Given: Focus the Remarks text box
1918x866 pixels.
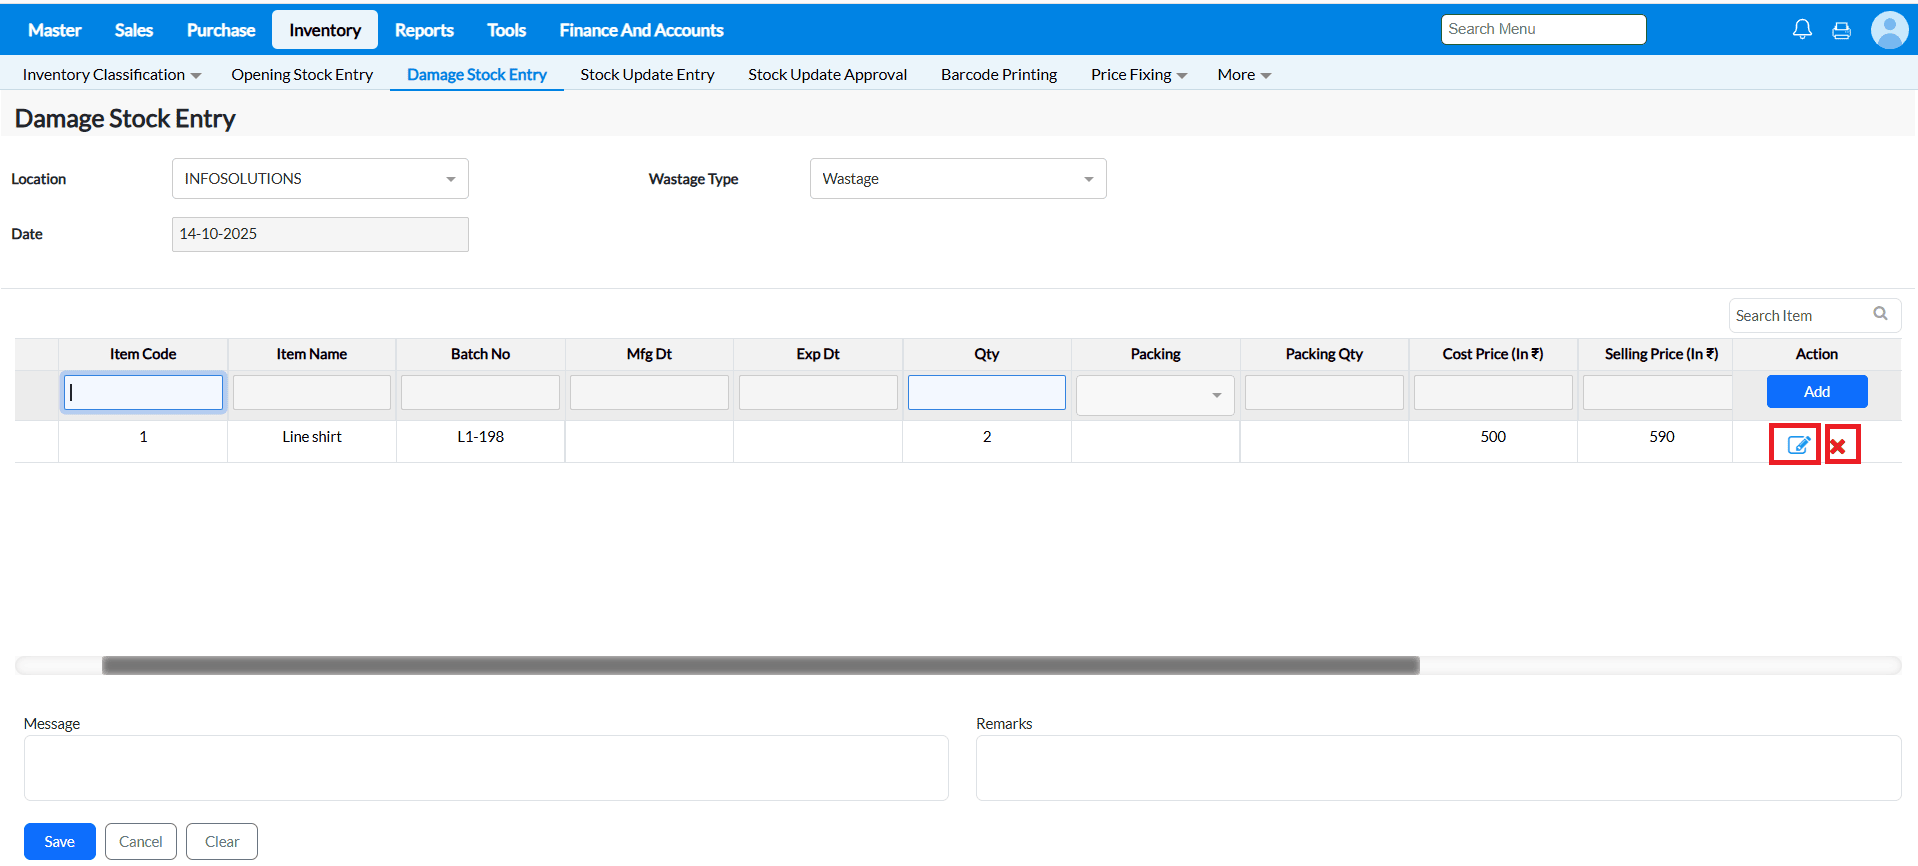Looking at the screenshot, I should coord(1438,768).
